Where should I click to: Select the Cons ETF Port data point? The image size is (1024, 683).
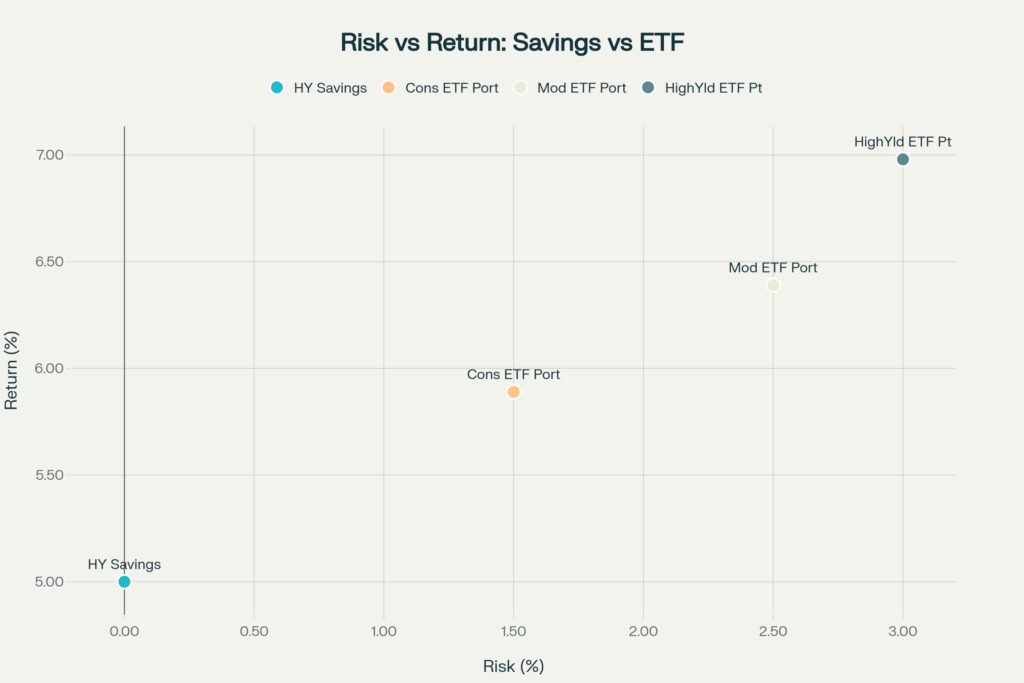(x=513, y=392)
